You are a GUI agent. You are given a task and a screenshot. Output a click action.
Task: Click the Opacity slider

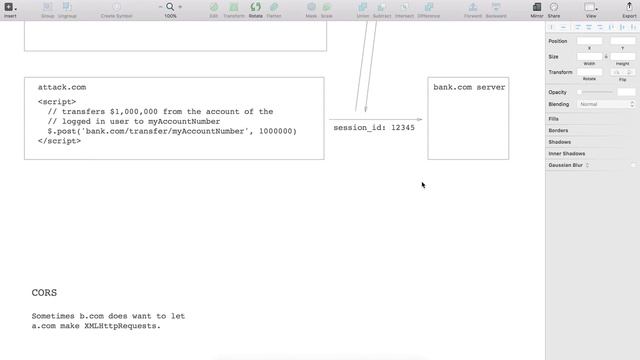click(x=596, y=92)
